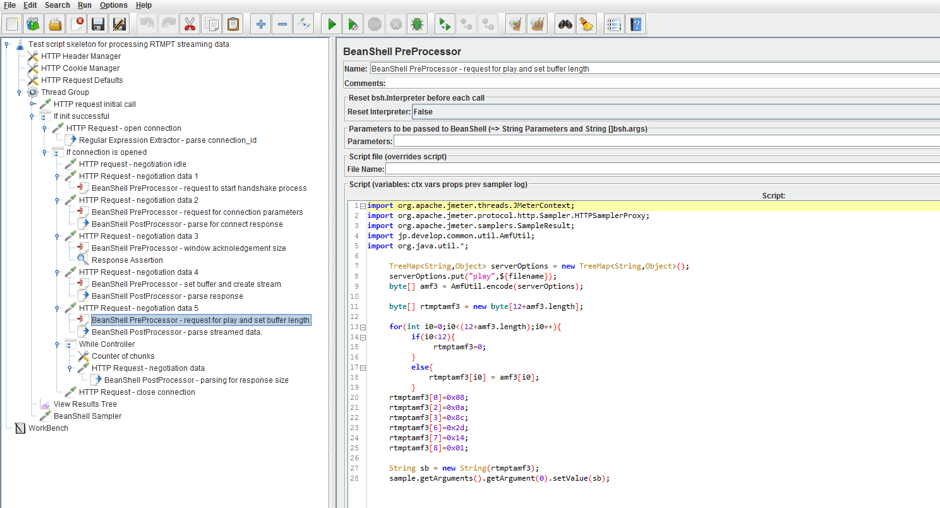This screenshot has width=940, height=508.
Task: Collapse the If init successful node handle
Action: point(32,116)
